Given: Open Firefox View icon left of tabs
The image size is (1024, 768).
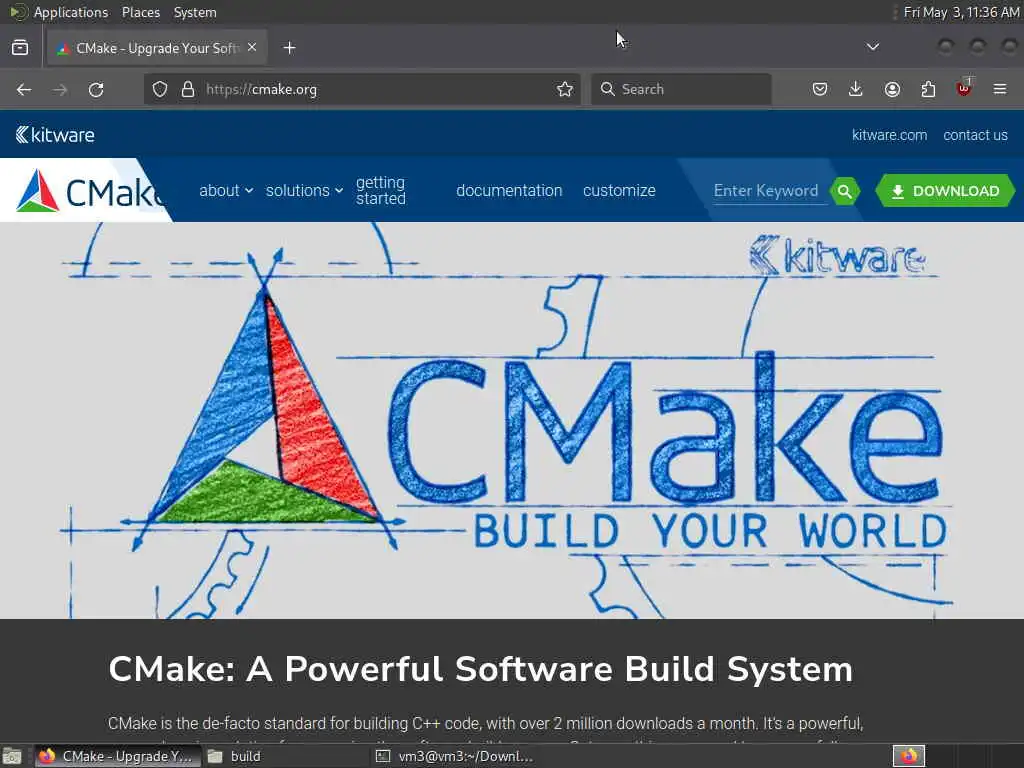Looking at the screenshot, I should (20, 48).
